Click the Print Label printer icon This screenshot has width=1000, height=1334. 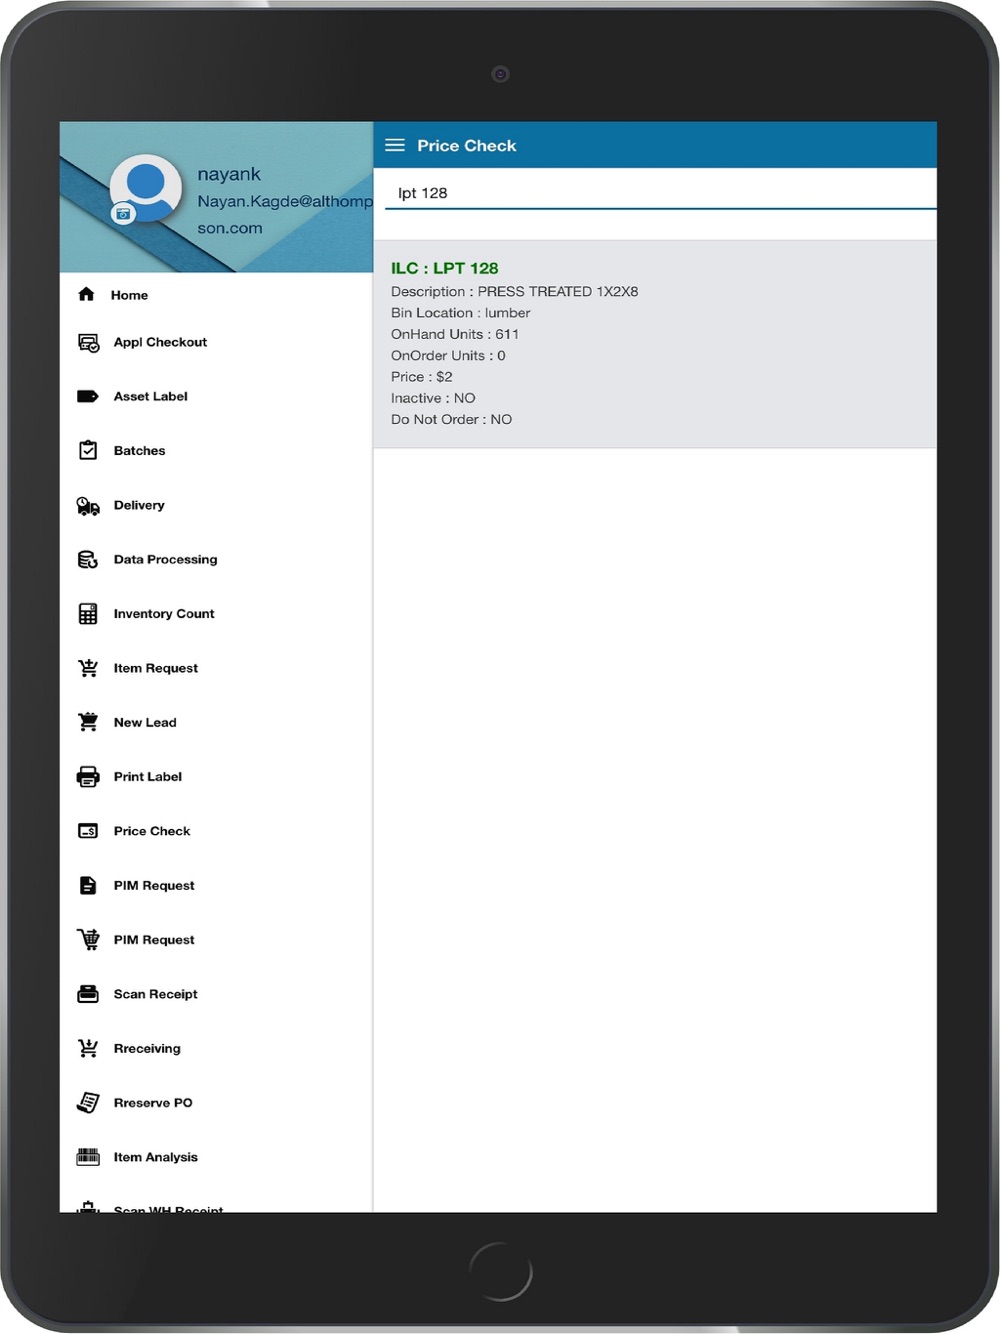(x=88, y=776)
